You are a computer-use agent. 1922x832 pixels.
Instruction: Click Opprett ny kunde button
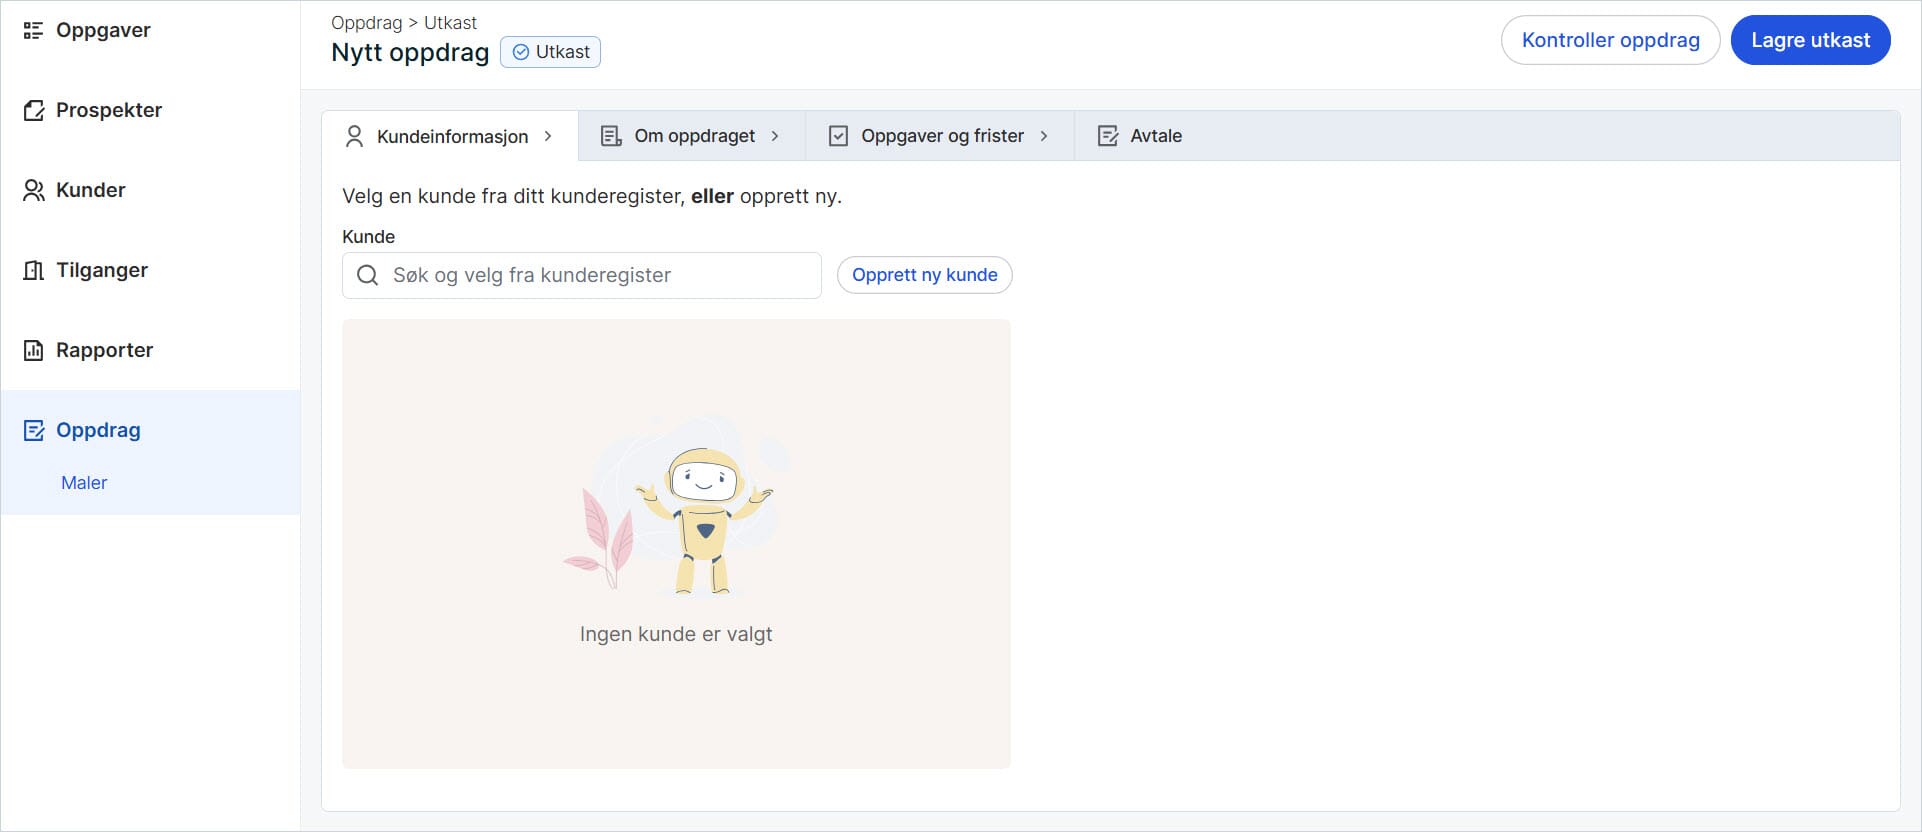924,275
